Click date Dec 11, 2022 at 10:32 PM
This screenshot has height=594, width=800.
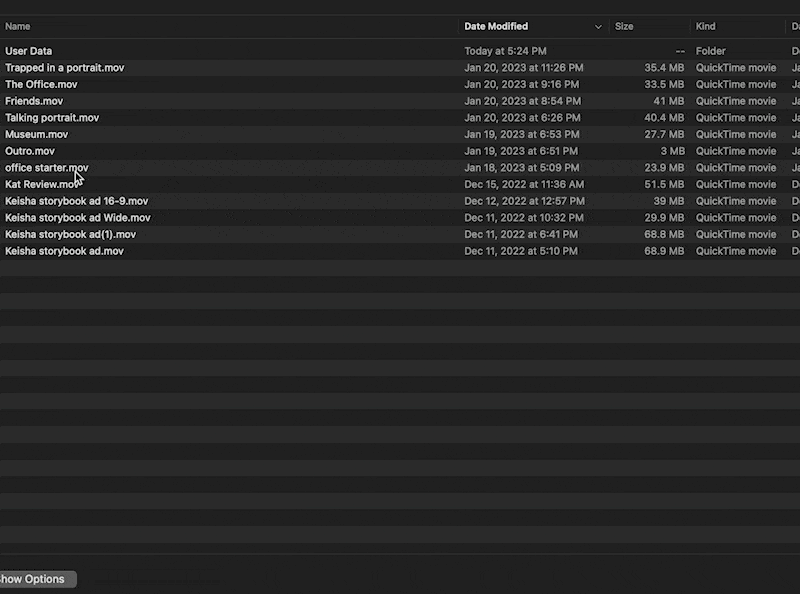pos(524,218)
